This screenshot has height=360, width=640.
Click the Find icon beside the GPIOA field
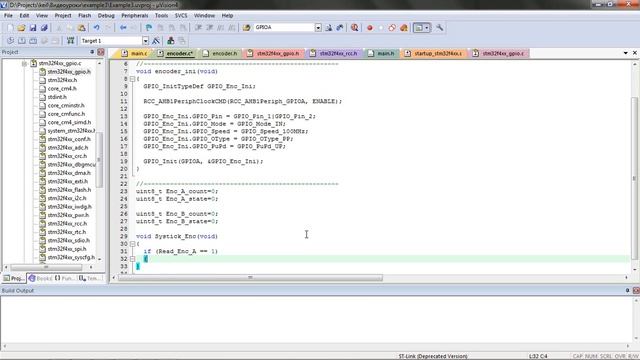coord(329,28)
